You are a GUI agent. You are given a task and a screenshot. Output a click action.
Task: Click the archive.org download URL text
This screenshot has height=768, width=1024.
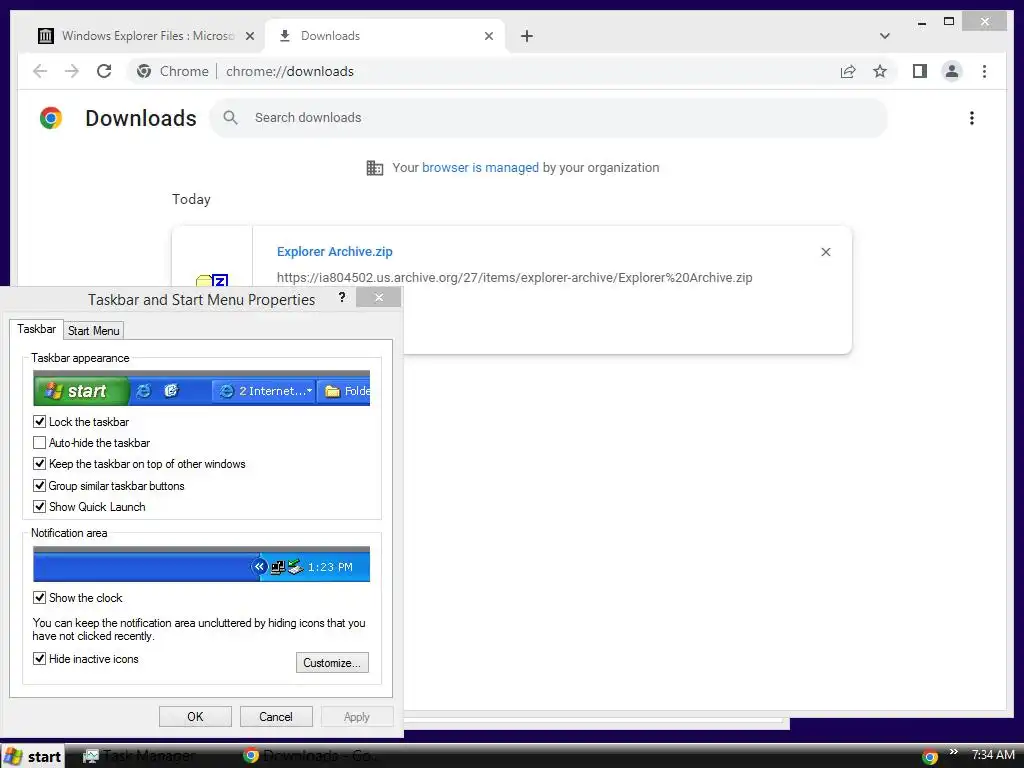point(515,278)
